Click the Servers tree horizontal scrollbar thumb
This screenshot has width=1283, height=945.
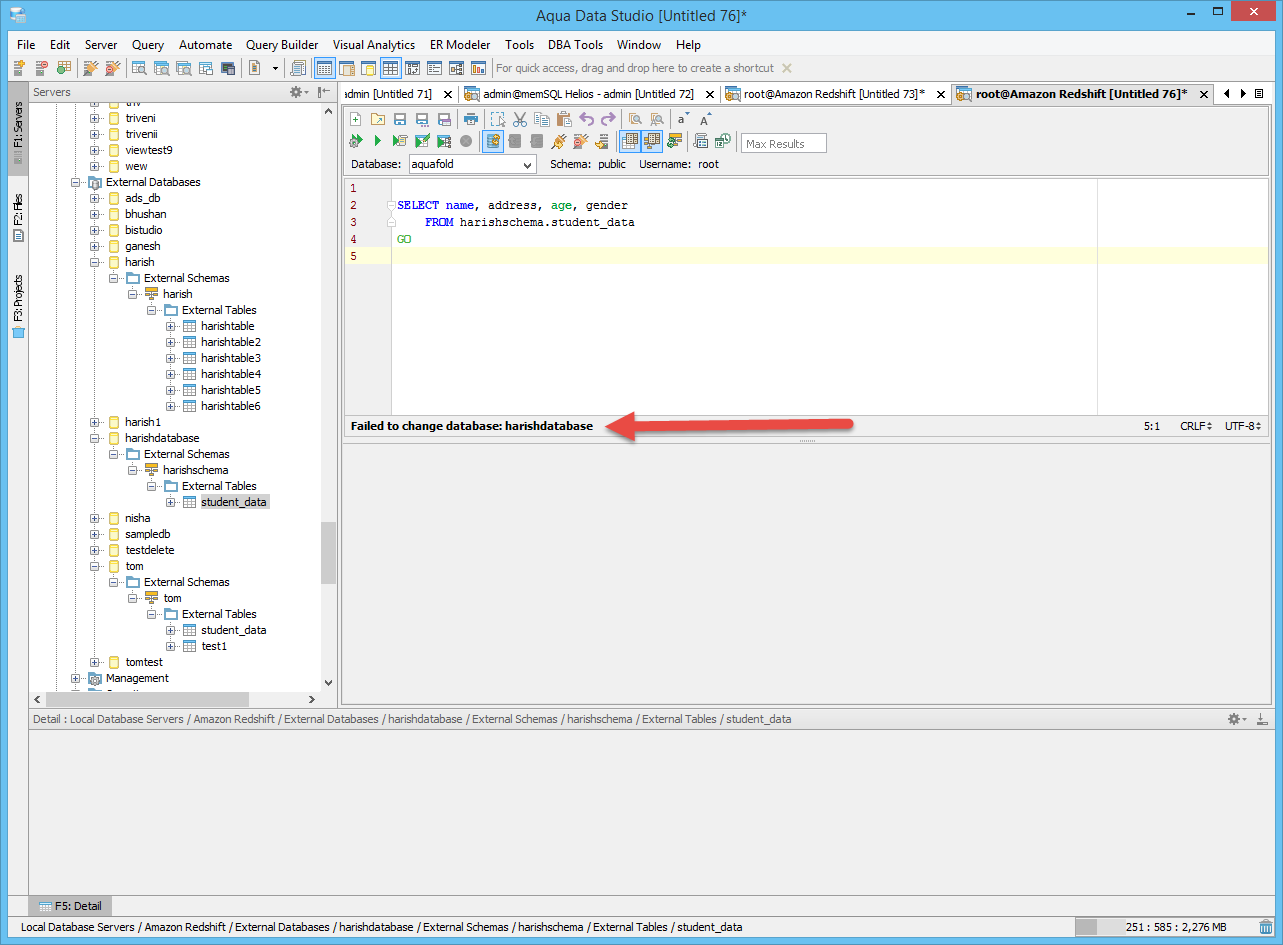coord(147,700)
